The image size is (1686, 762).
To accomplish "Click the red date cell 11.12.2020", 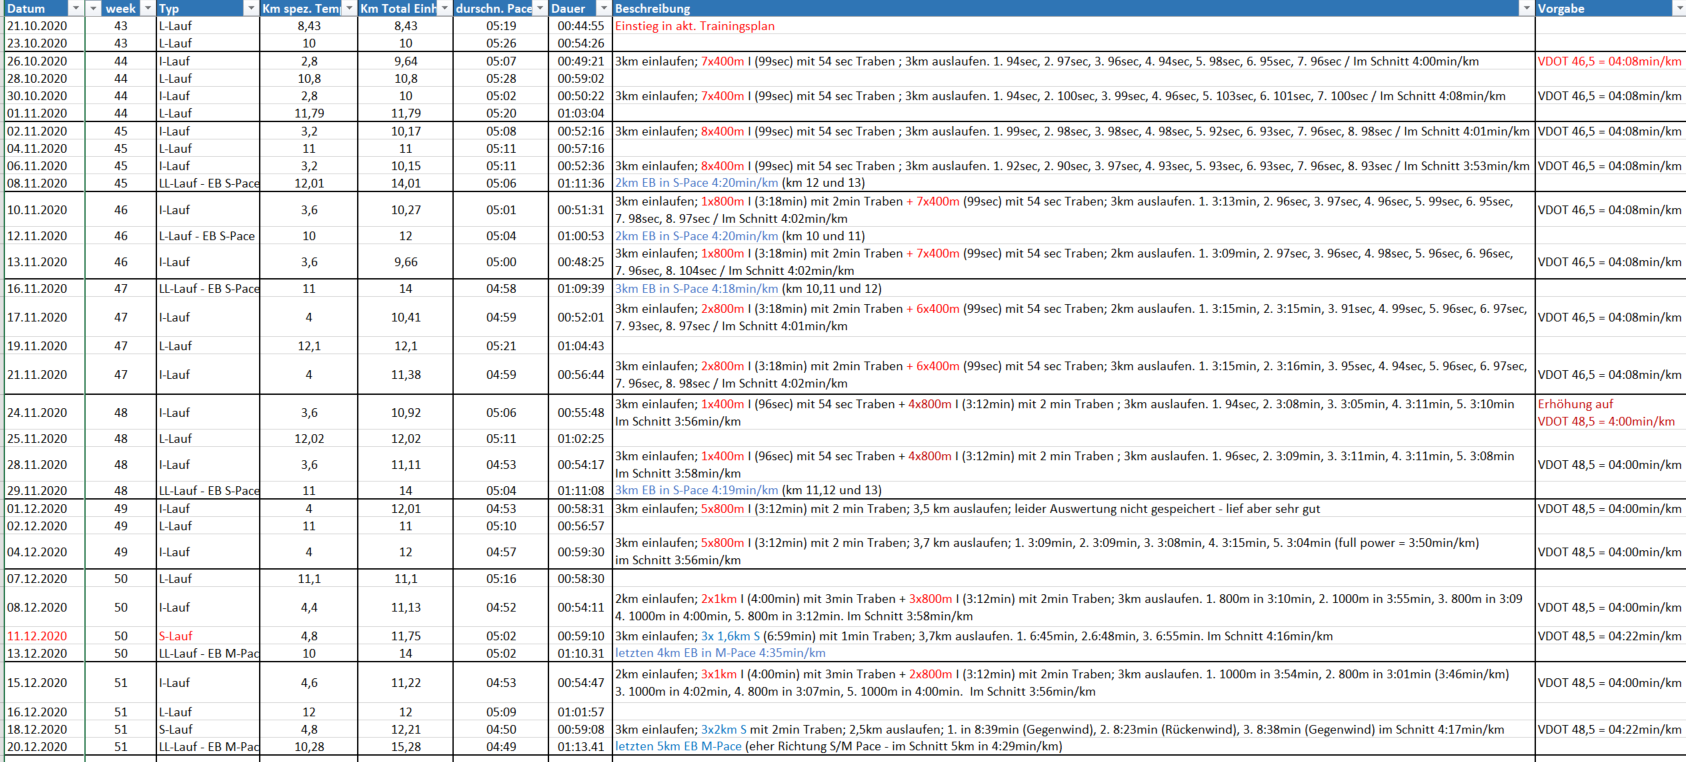I will [37, 636].
